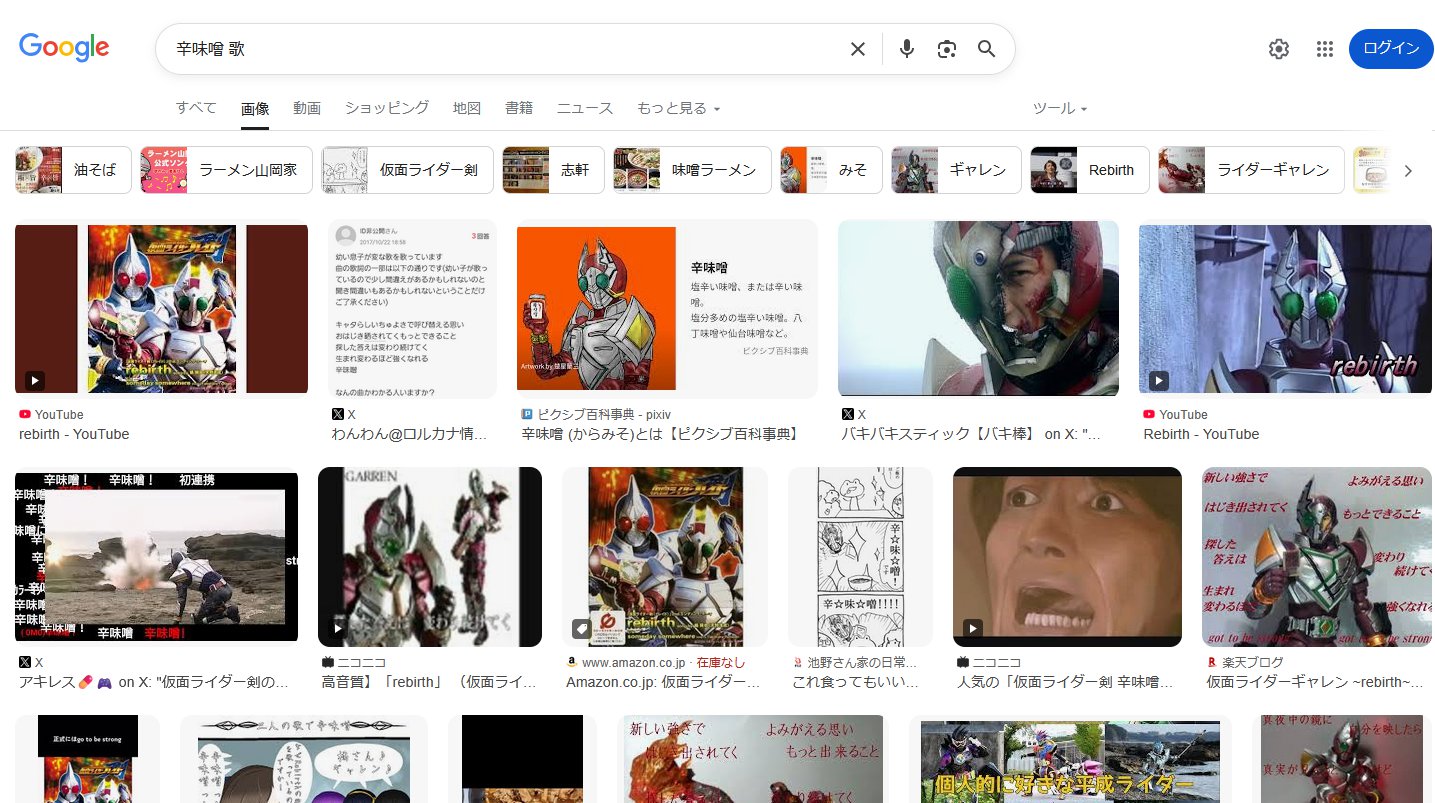Click わんわん@ロルカナ情 title link
Image resolution: width=1435 pixels, height=803 pixels.
pyautogui.click(x=410, y=434)
